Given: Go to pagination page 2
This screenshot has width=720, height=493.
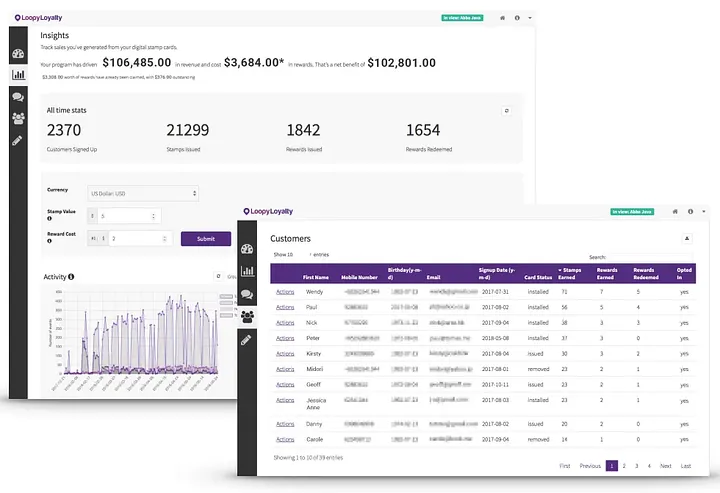Looking at the screenshot, I should click(x=624, y=466).
